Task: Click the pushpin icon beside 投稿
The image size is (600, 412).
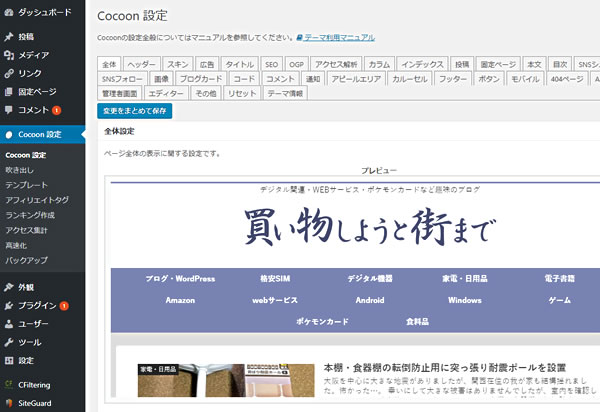Action: pos(9,37)
